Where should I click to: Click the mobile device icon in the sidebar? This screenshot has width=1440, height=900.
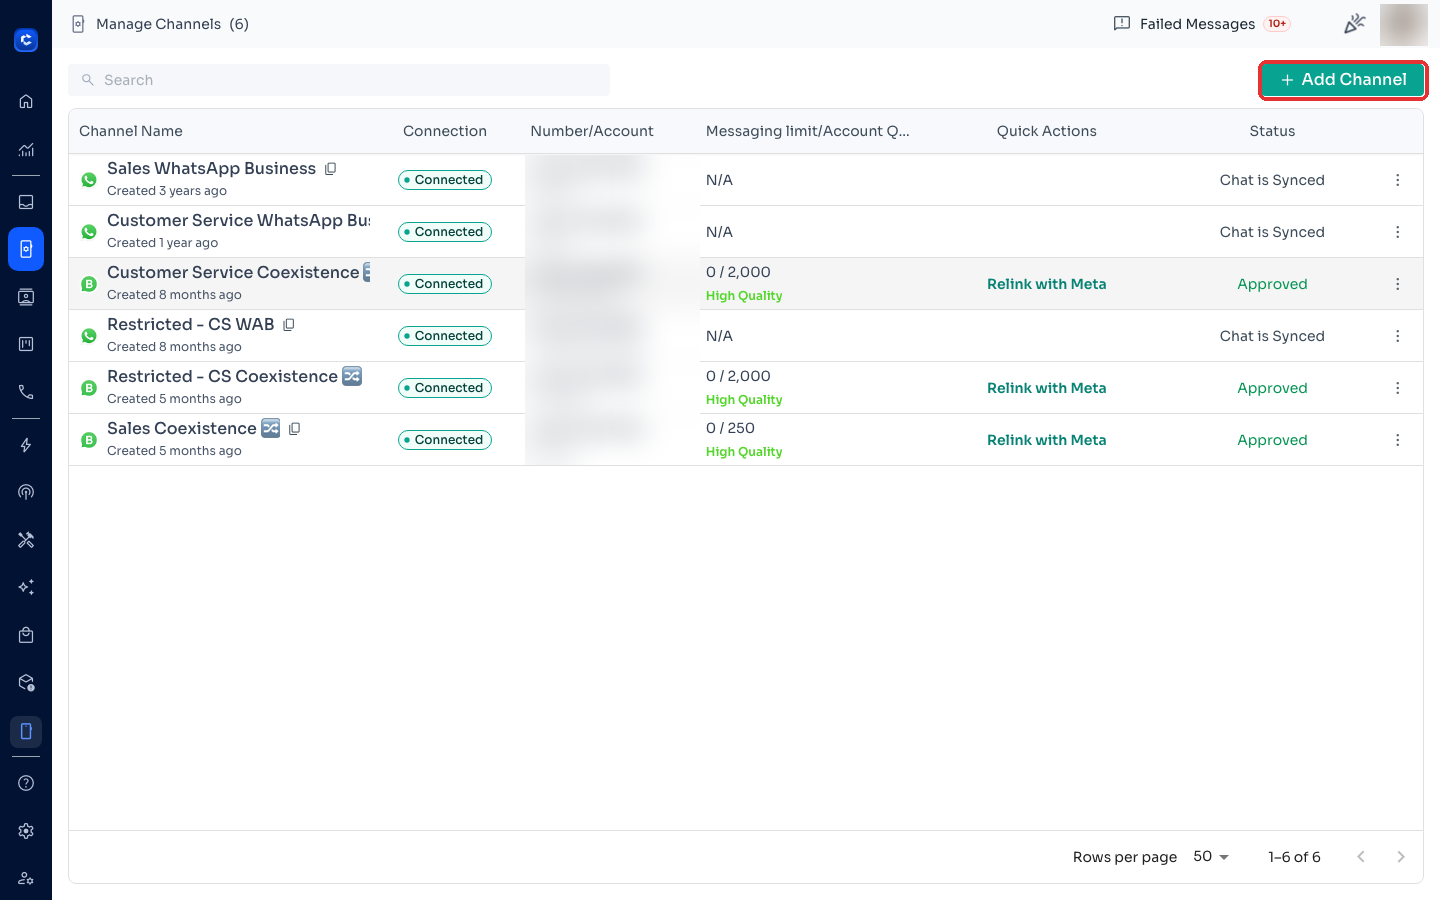pyautogui.click(x=26, y=731)
